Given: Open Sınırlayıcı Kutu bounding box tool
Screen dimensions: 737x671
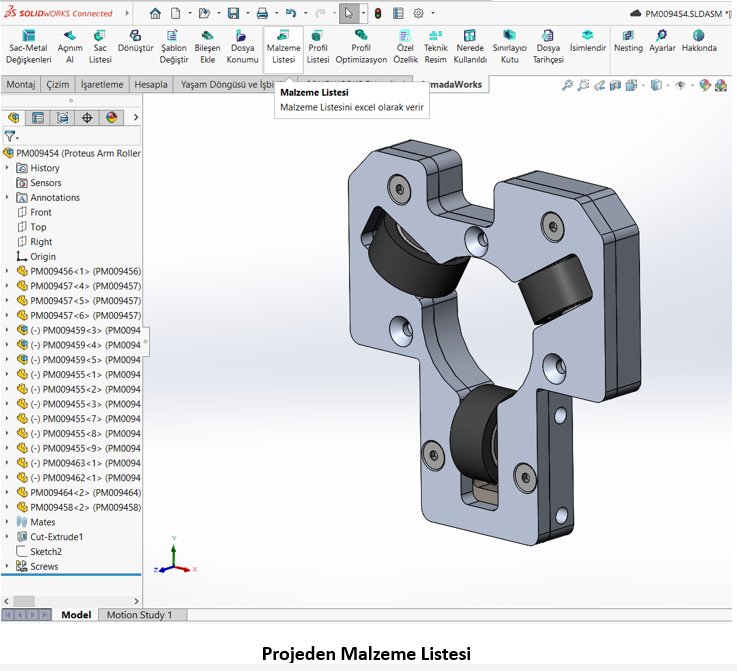Looking at the screenshot, I should 509,46.
